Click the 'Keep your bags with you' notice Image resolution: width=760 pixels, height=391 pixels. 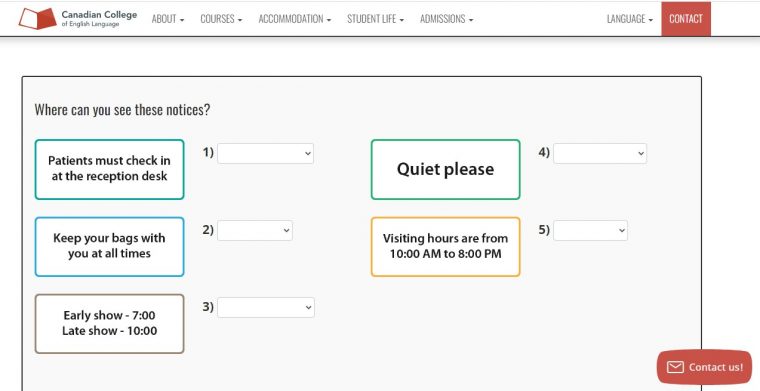click(110, 247)
